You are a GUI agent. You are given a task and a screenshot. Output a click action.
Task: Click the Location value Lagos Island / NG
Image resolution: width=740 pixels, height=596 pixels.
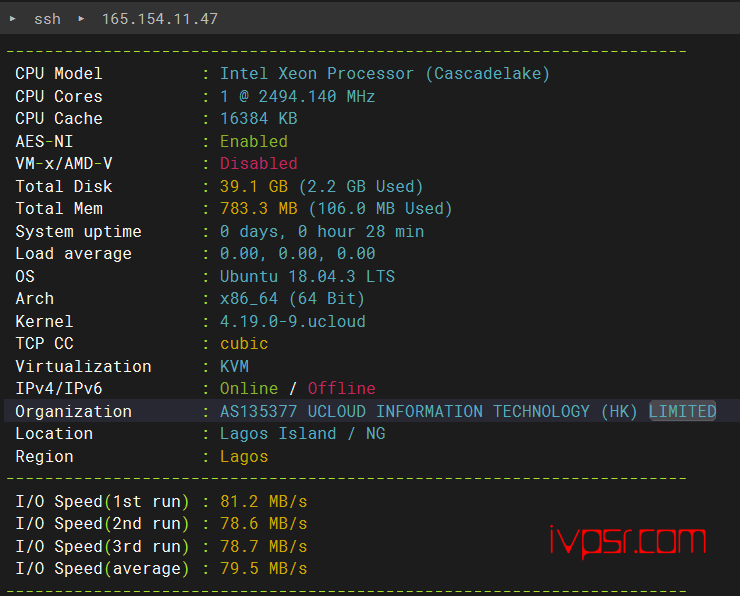[303, 434]
